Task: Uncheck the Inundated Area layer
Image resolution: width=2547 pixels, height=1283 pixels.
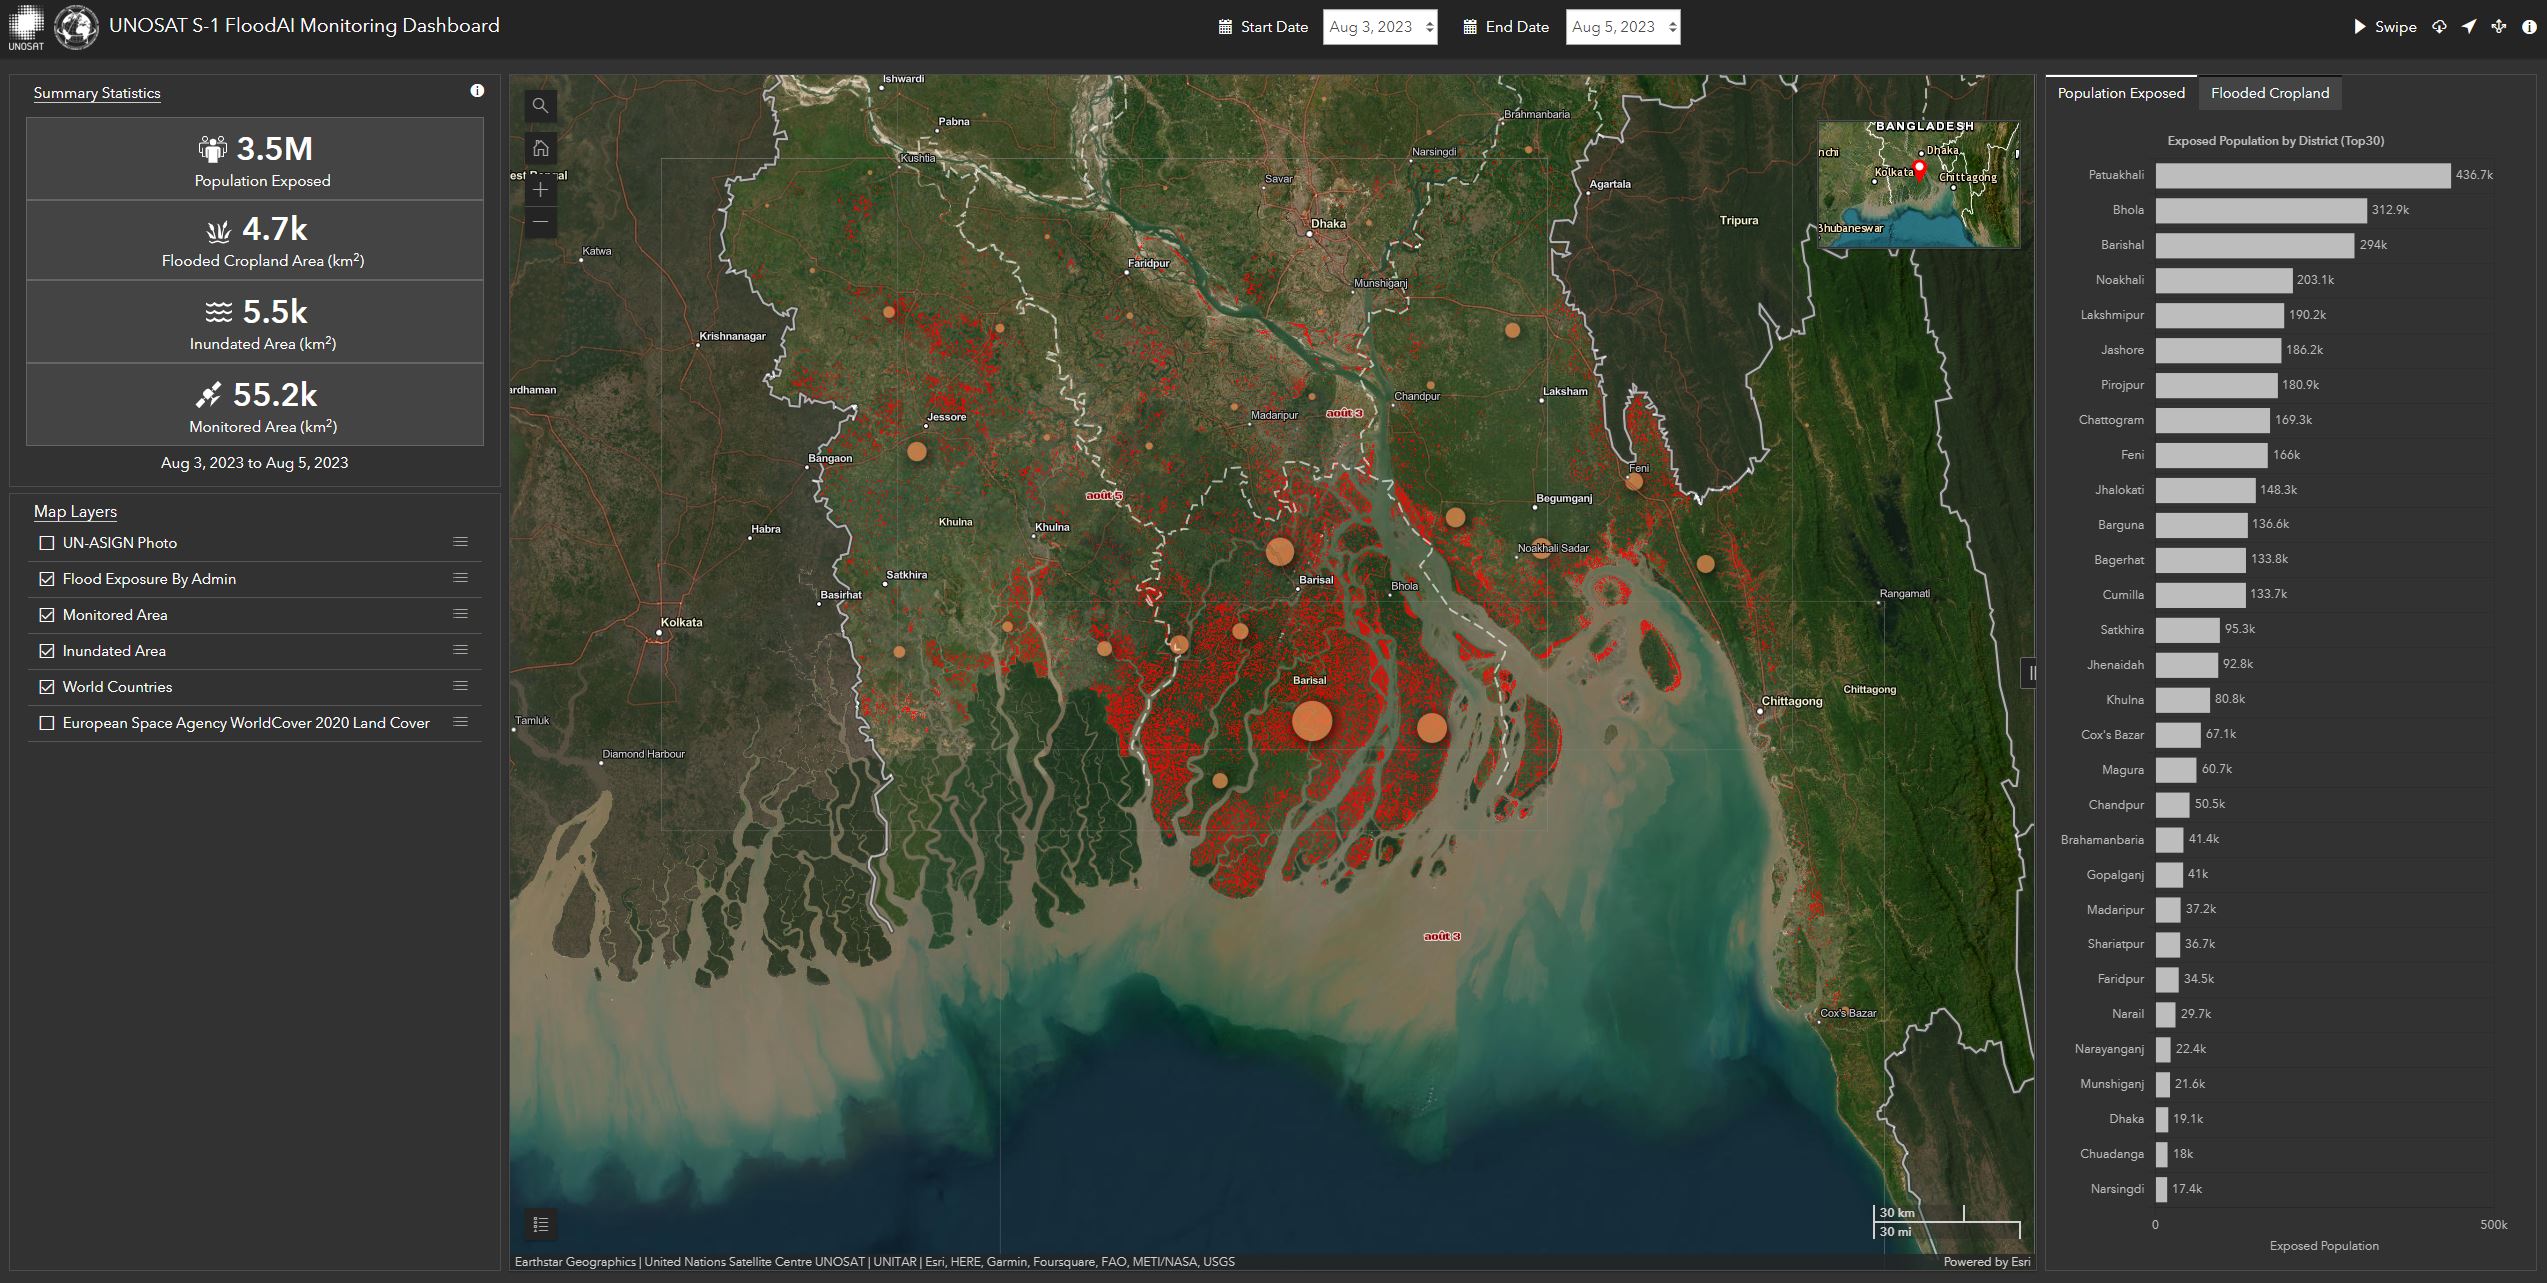Action: tap(46, 651)
